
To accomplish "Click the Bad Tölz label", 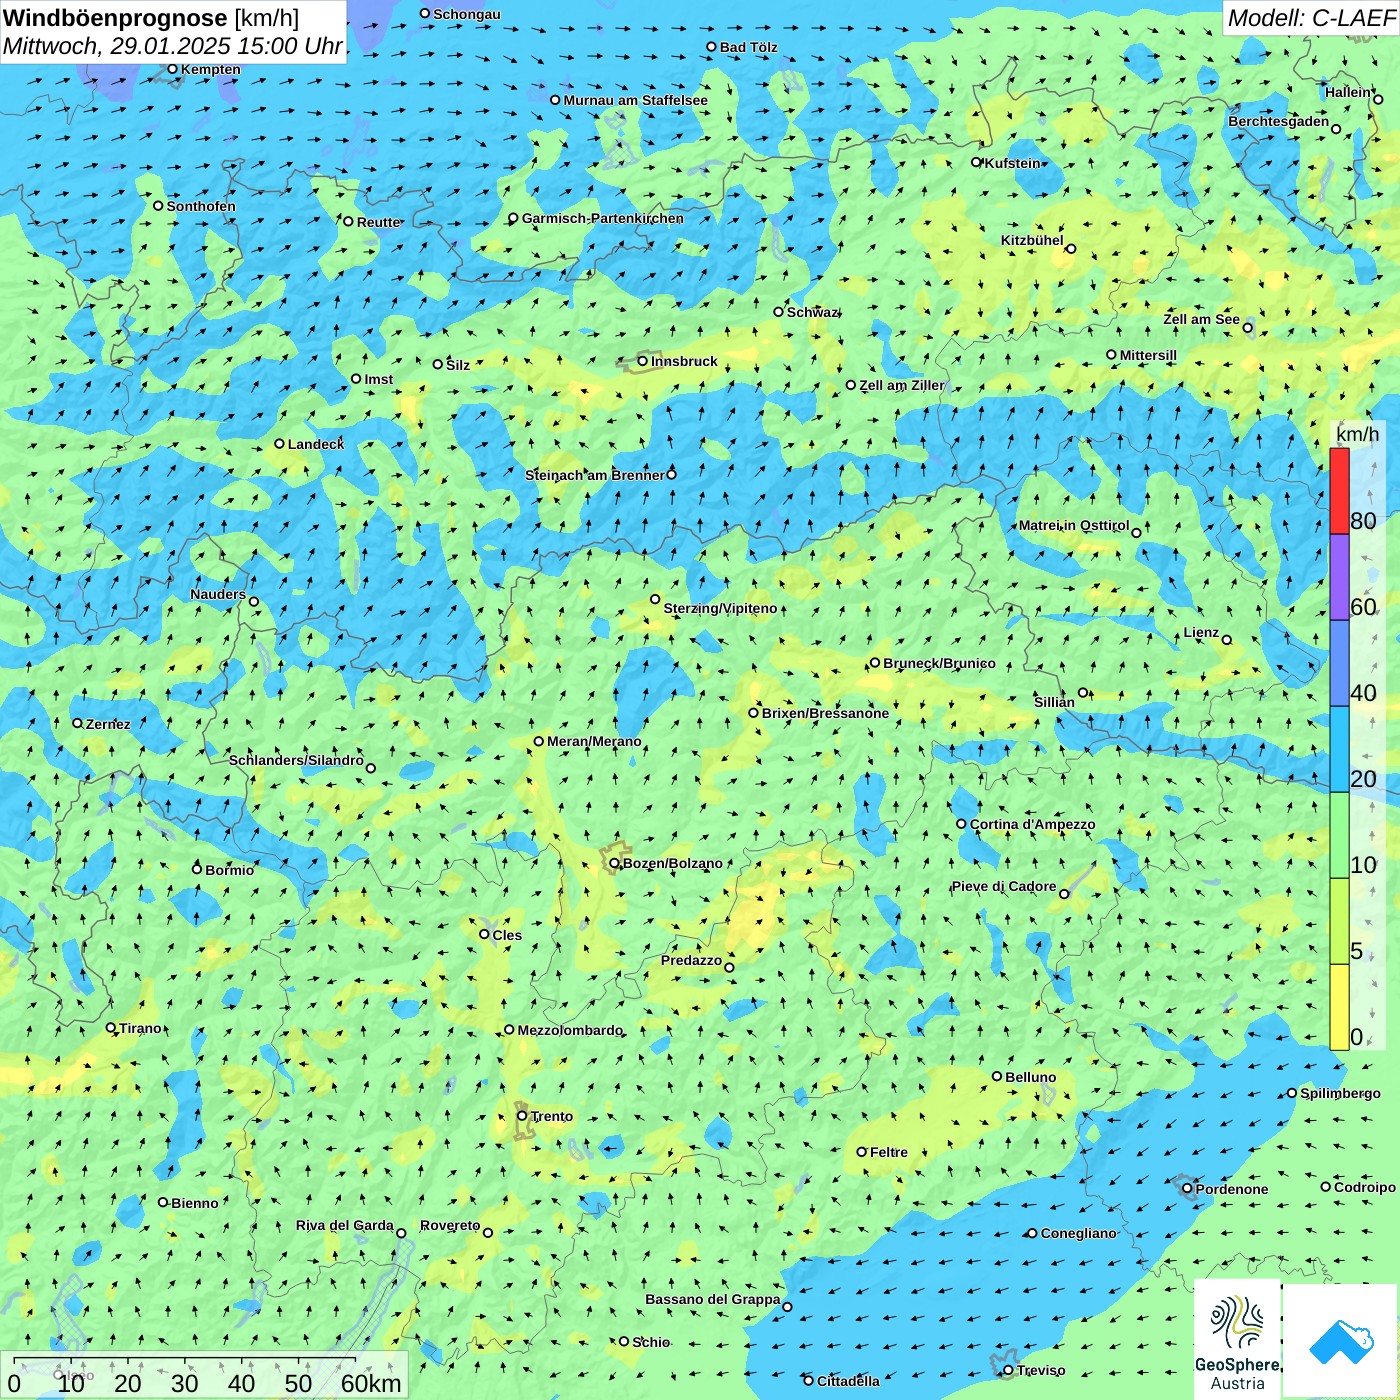I will coord(748,47).
